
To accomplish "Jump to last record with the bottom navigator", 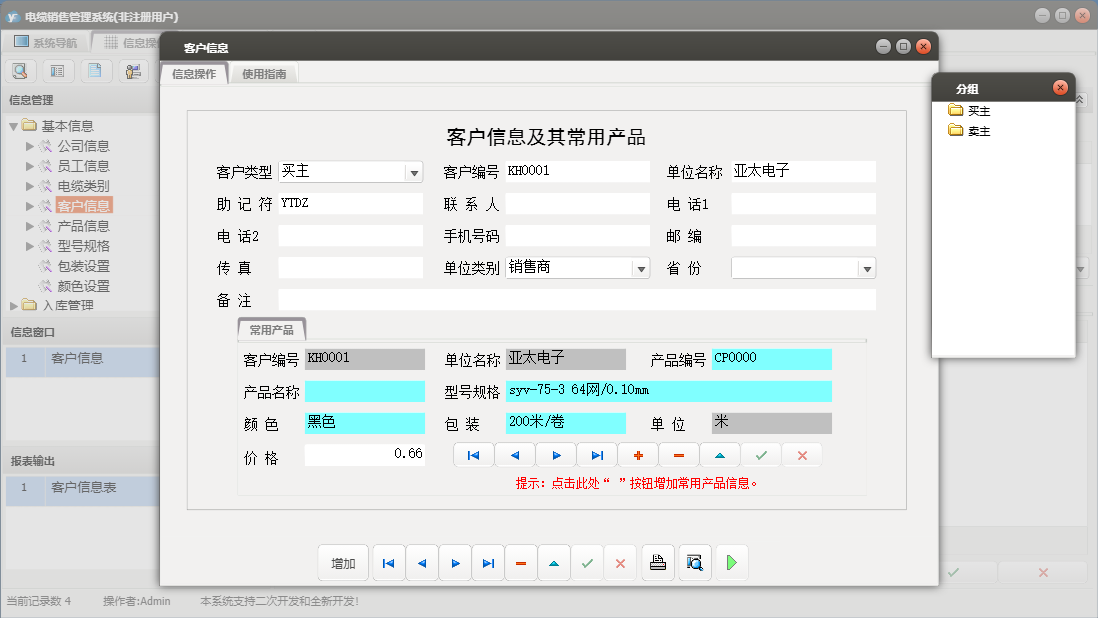I will click(x=488, y=562).
